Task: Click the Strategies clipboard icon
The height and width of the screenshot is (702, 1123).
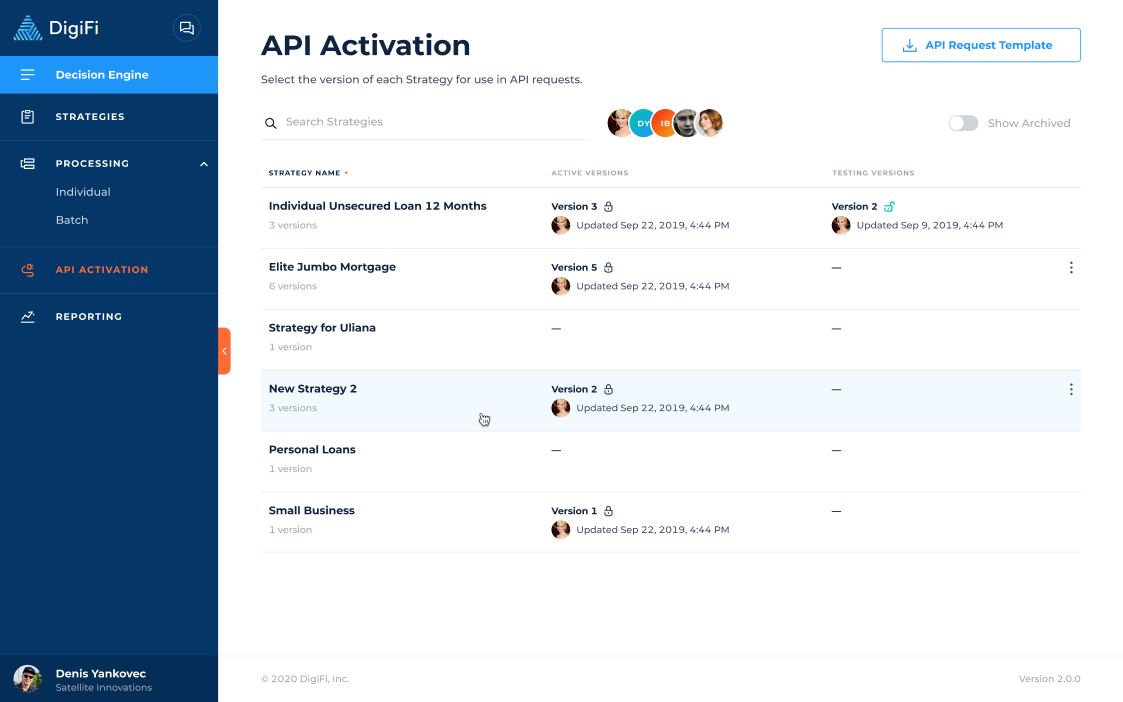Action: pyautogui.click(x=27, y=117)
